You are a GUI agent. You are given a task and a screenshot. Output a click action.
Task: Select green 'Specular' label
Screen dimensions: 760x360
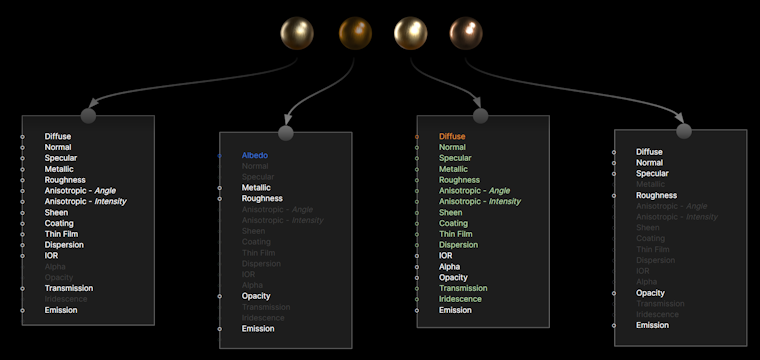[x=455, y=158]
